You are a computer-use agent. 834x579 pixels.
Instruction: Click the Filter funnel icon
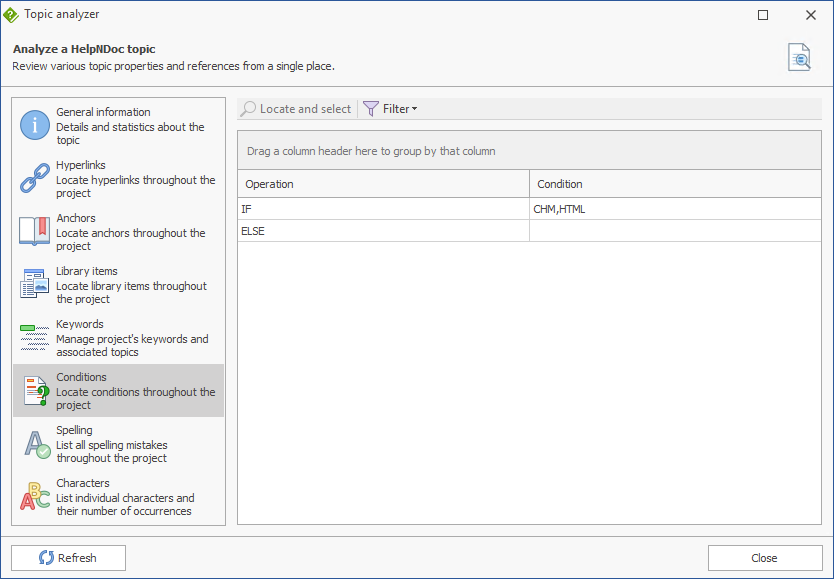tap(371, 109)
